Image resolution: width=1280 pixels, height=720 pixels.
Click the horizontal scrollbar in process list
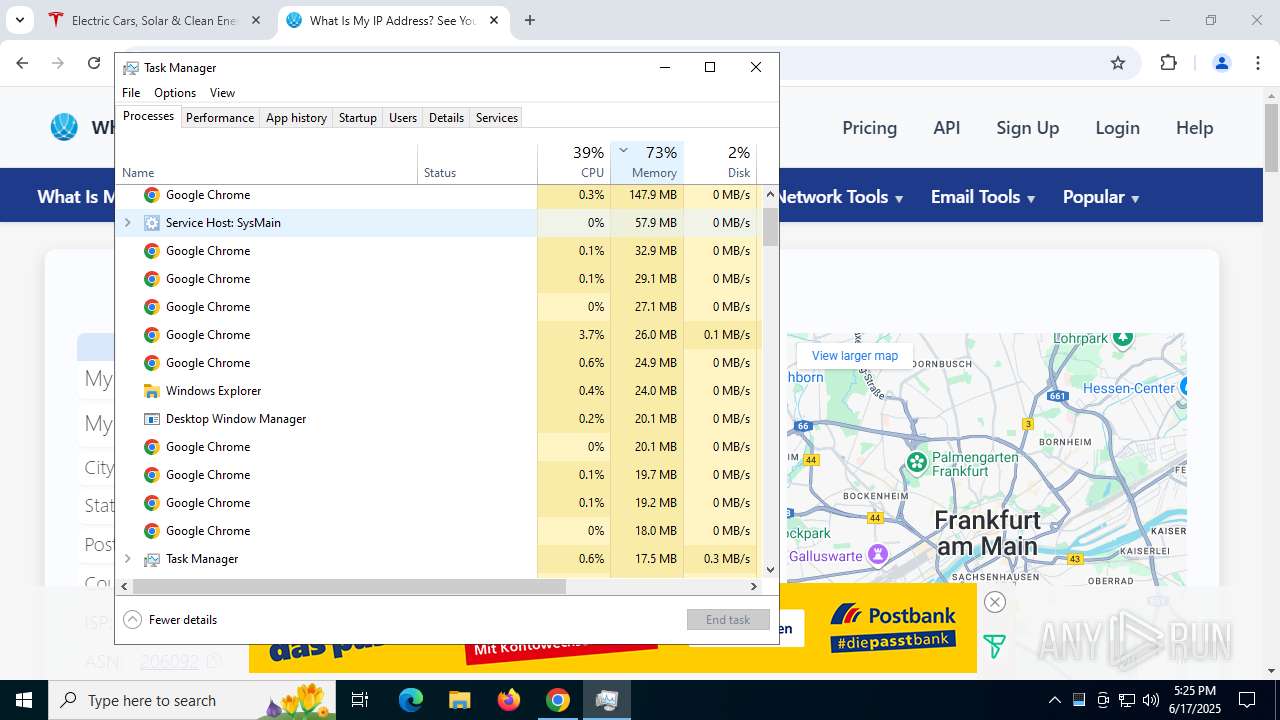350,586
